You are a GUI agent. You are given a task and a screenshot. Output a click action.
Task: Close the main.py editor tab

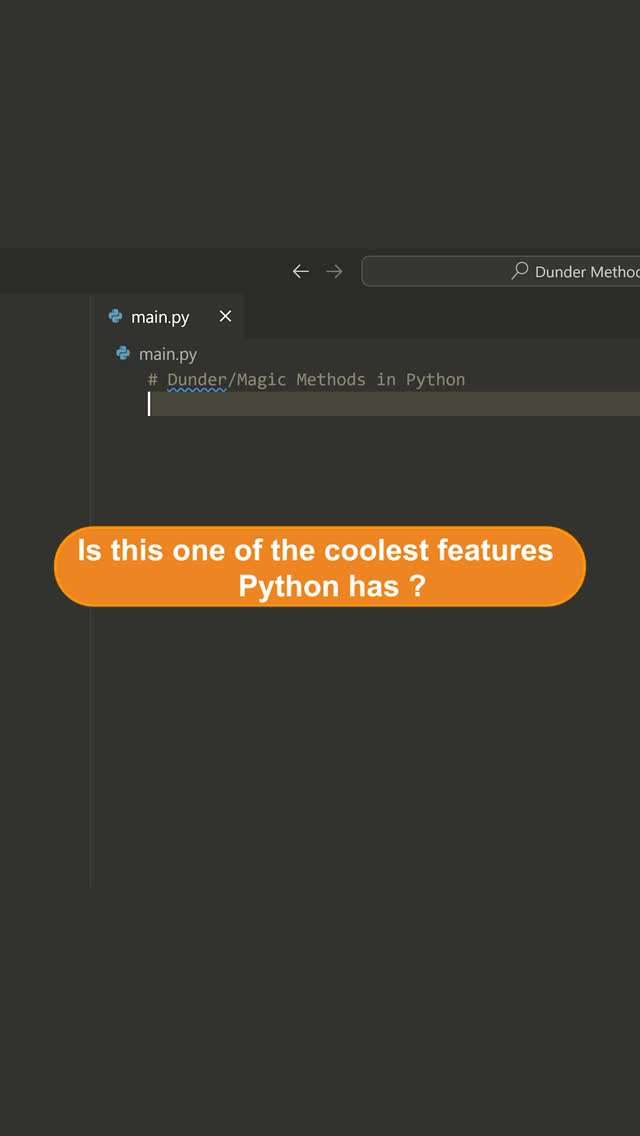pos(225,316)
